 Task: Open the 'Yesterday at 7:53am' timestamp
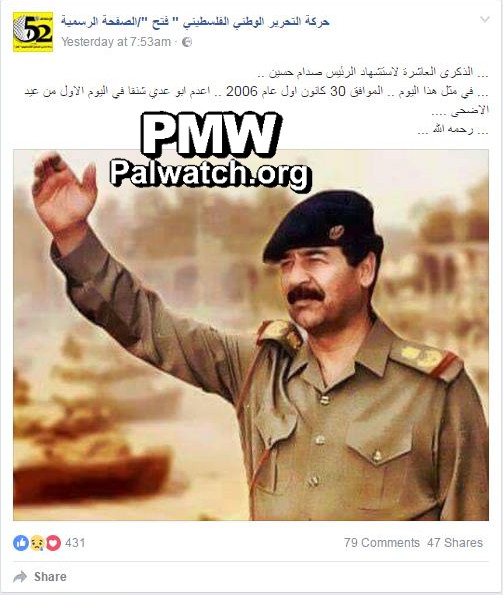pos(116,42)
